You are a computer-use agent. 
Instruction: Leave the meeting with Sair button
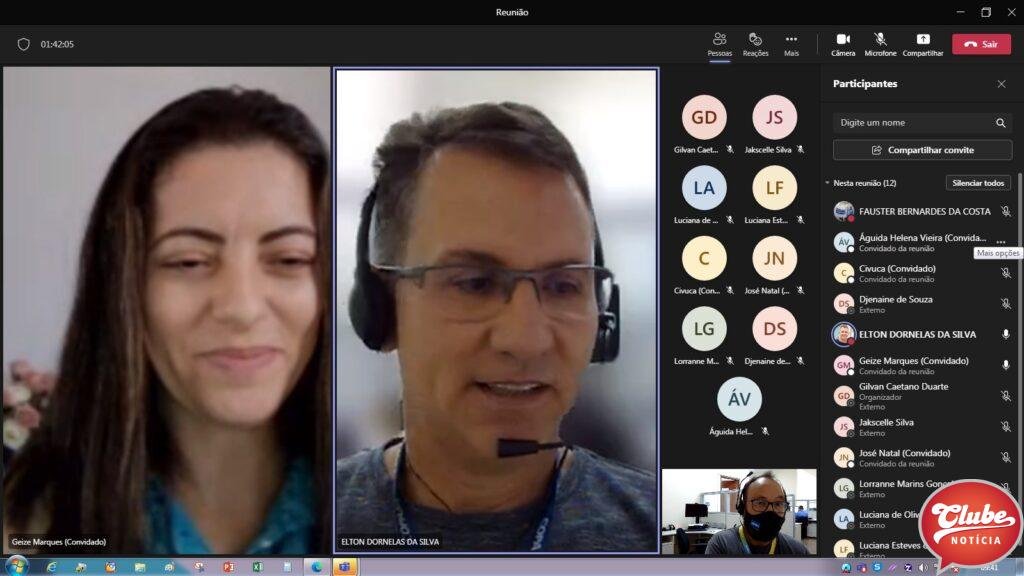tap(981, 44)
